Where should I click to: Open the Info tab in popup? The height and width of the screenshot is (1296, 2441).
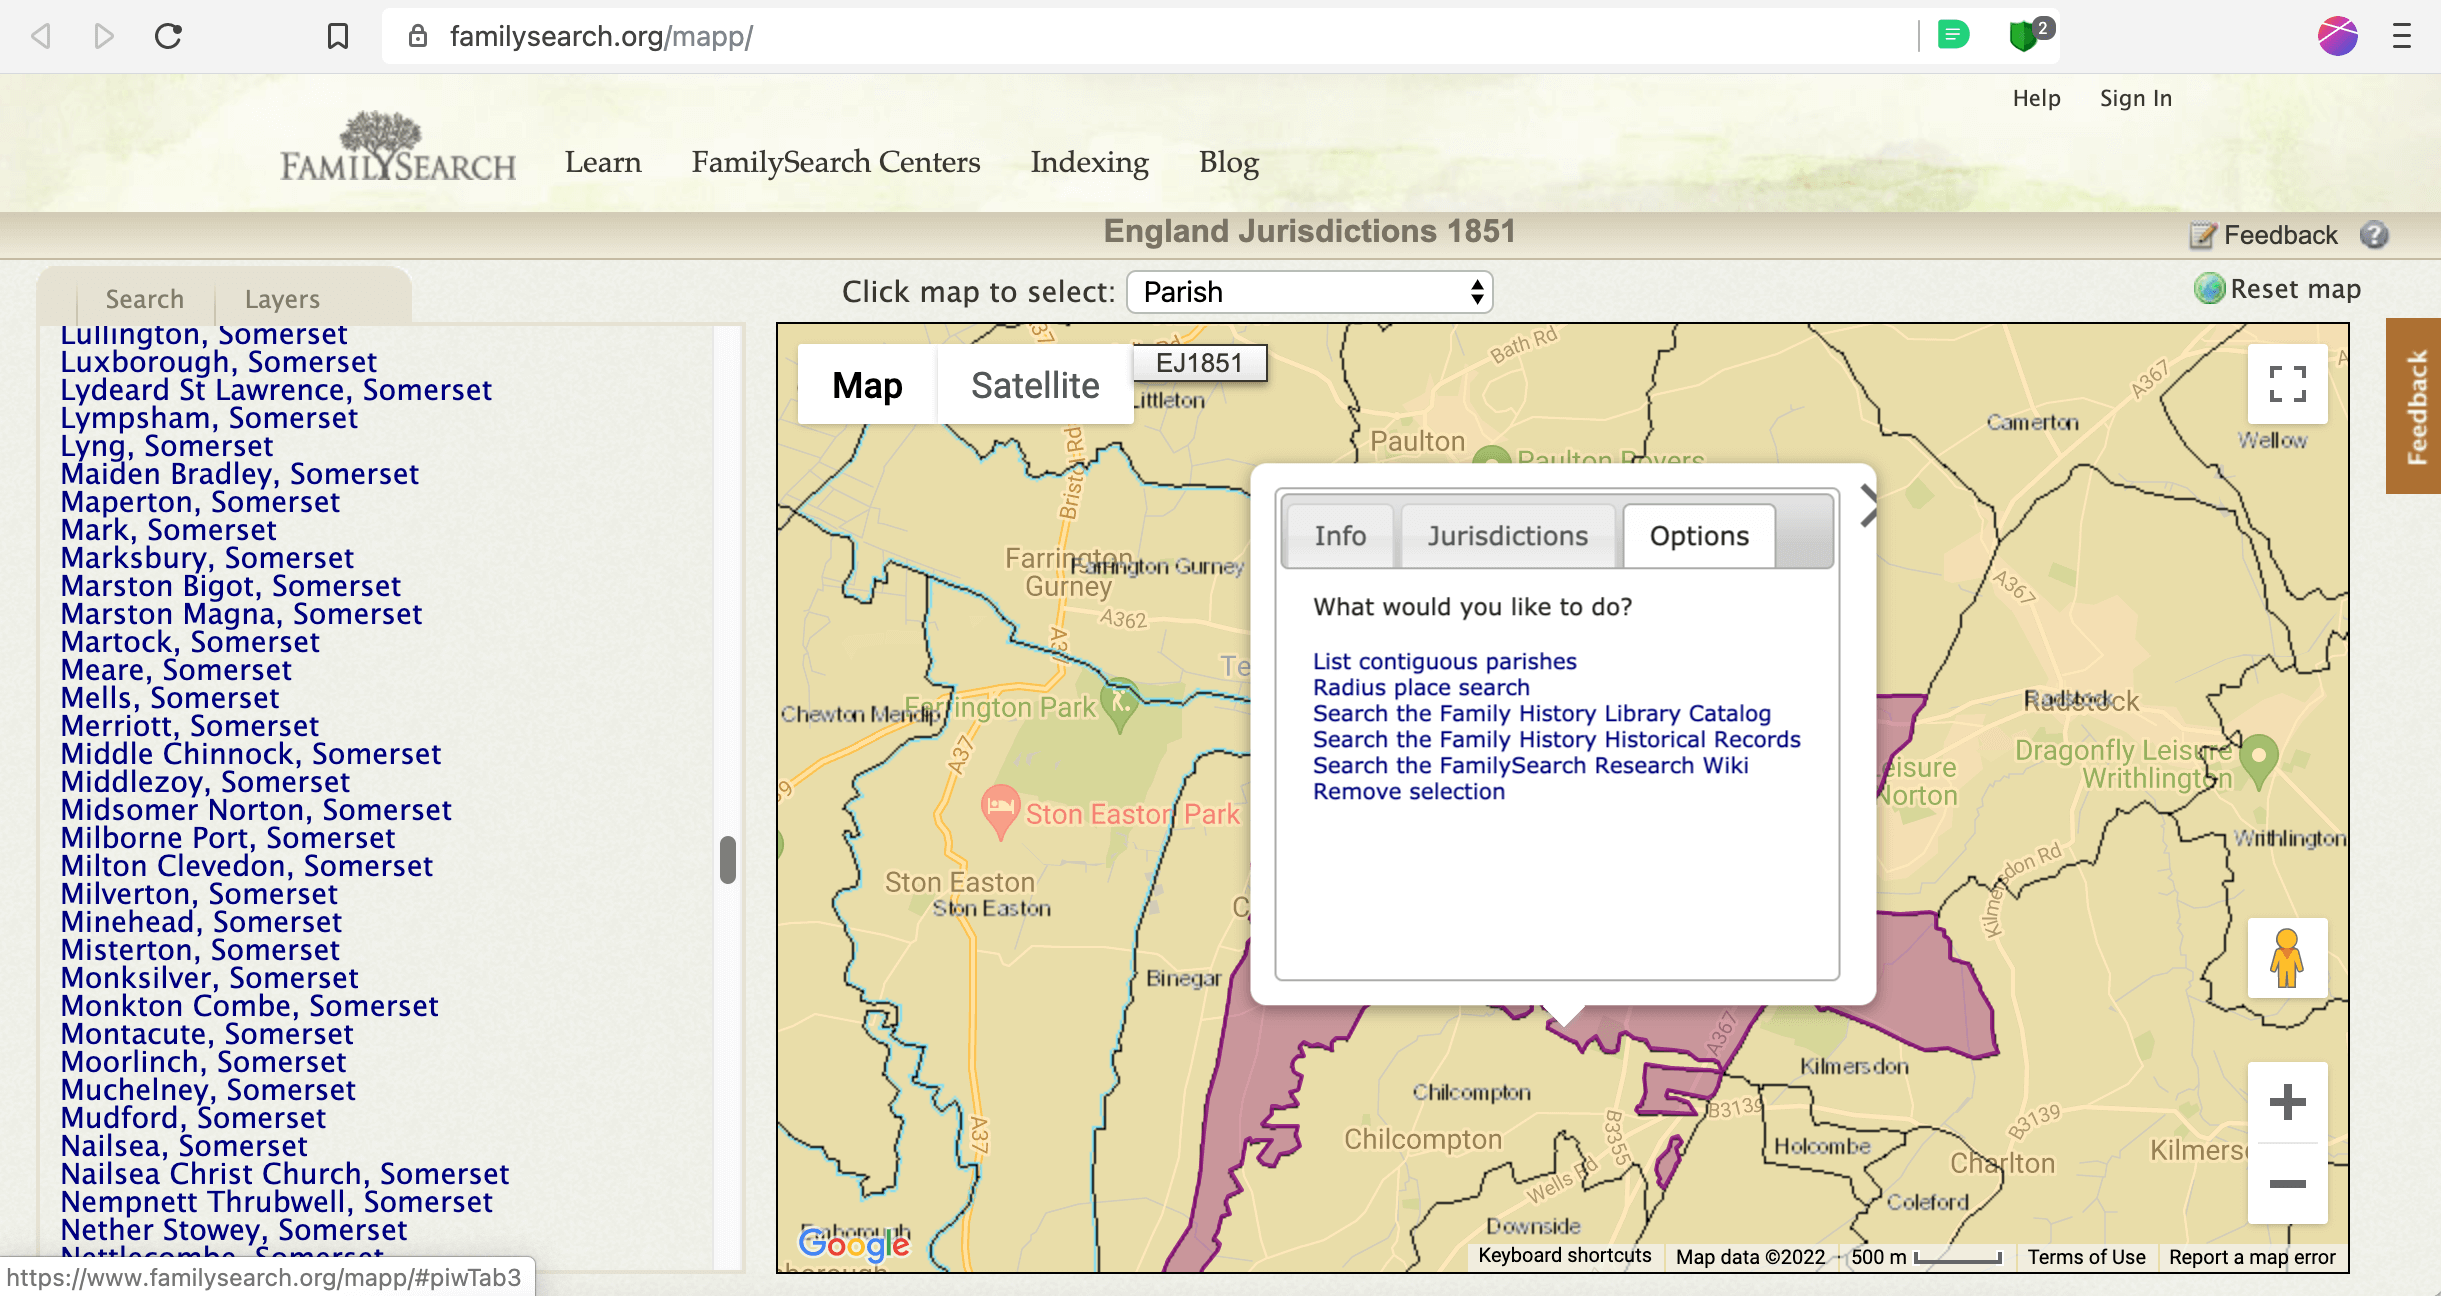click(x=1340, y=536)
